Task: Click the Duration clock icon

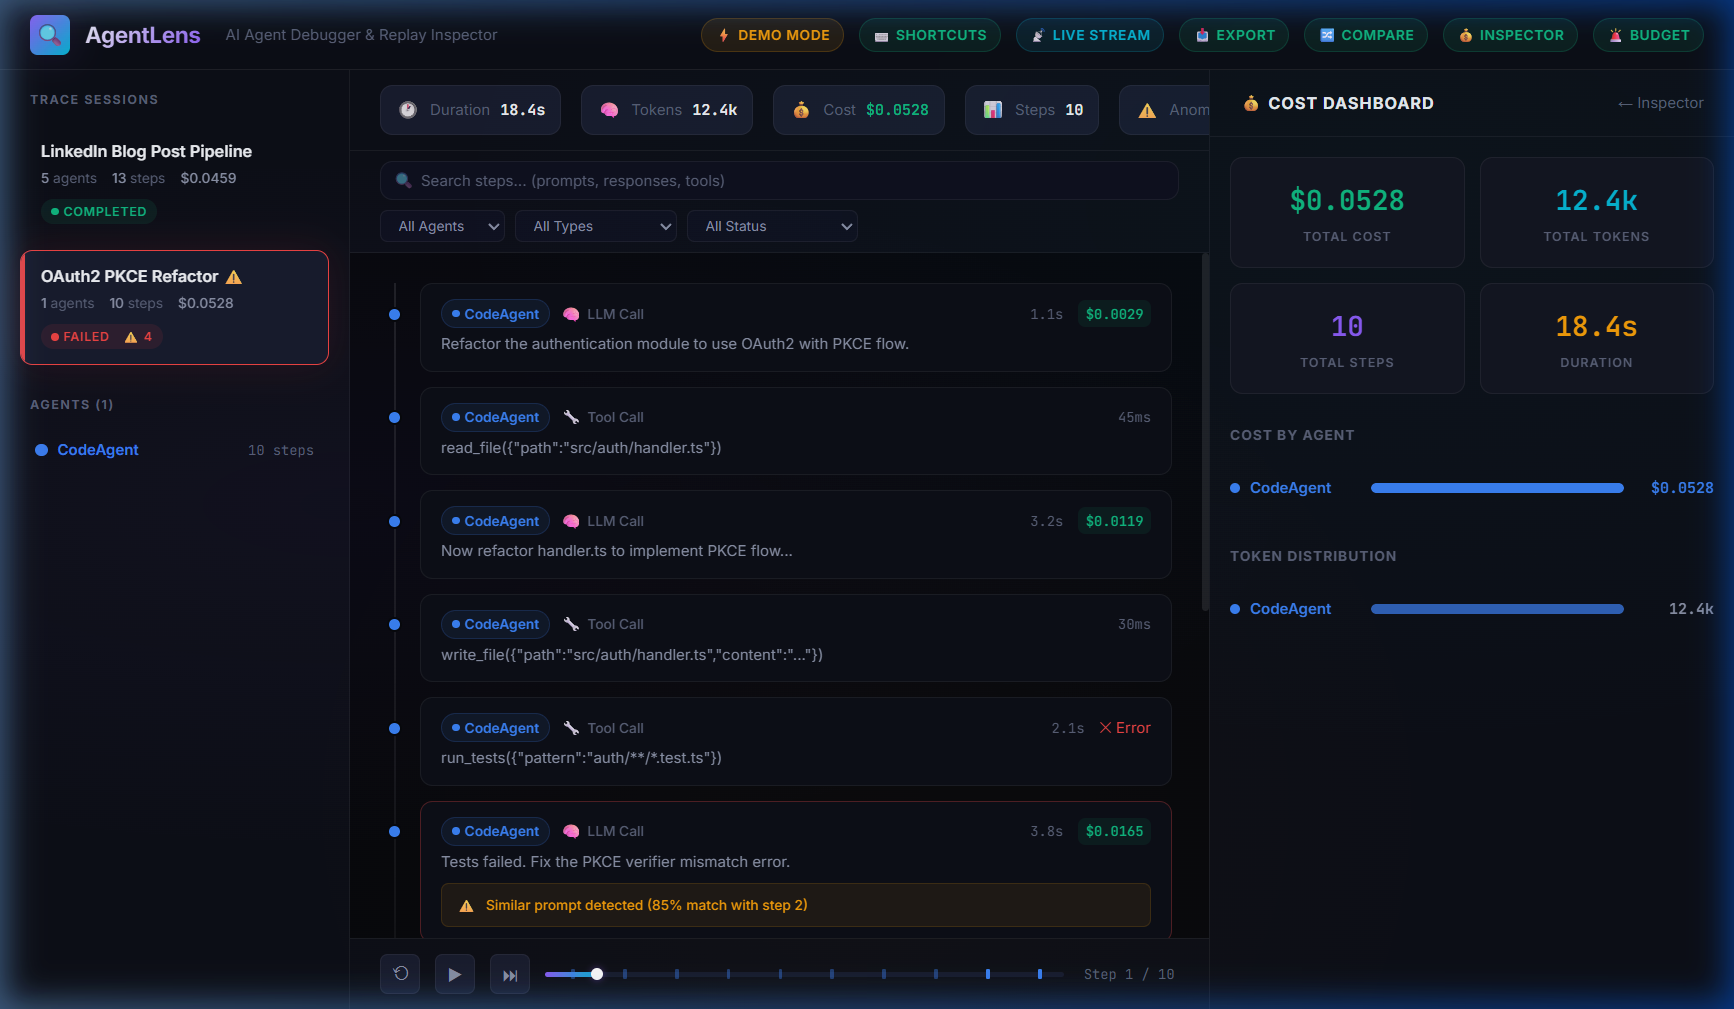Action: 408,110
